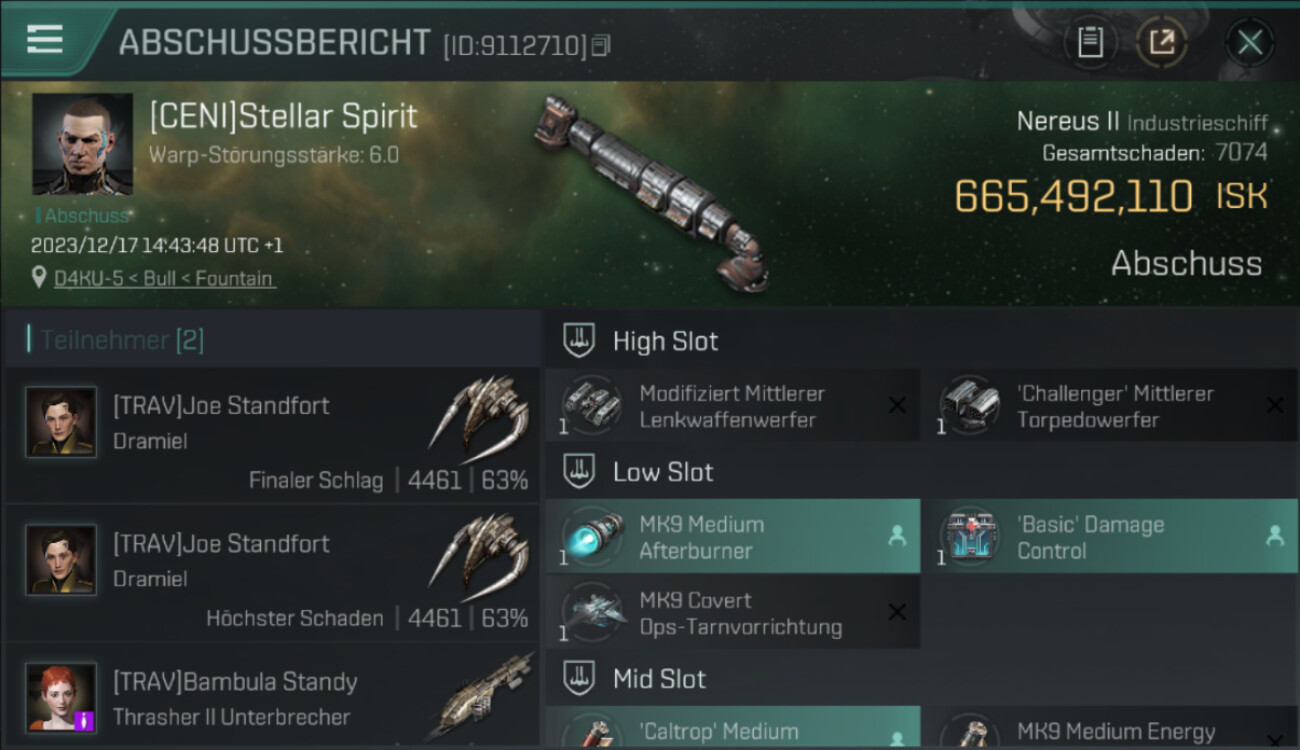1300x750 pixels.
Task: Open Joe Standfort's Finaler Schlag entry
Action: pos(272,435)
